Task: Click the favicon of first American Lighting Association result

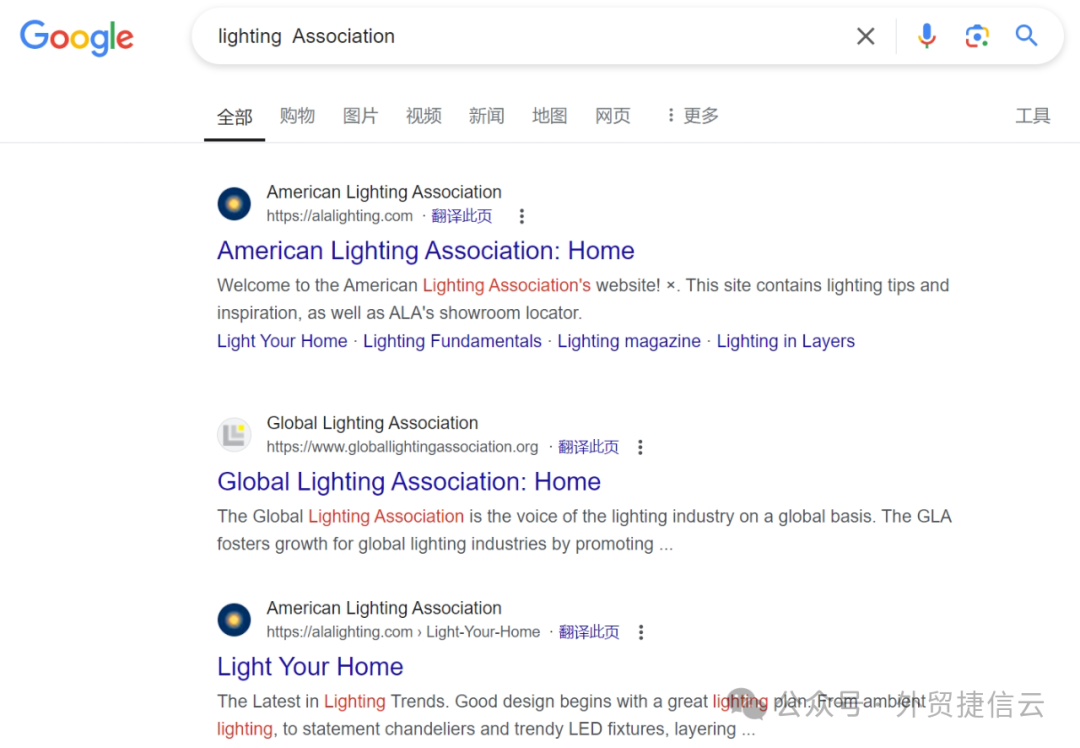Action: click(x=234, y=204)
